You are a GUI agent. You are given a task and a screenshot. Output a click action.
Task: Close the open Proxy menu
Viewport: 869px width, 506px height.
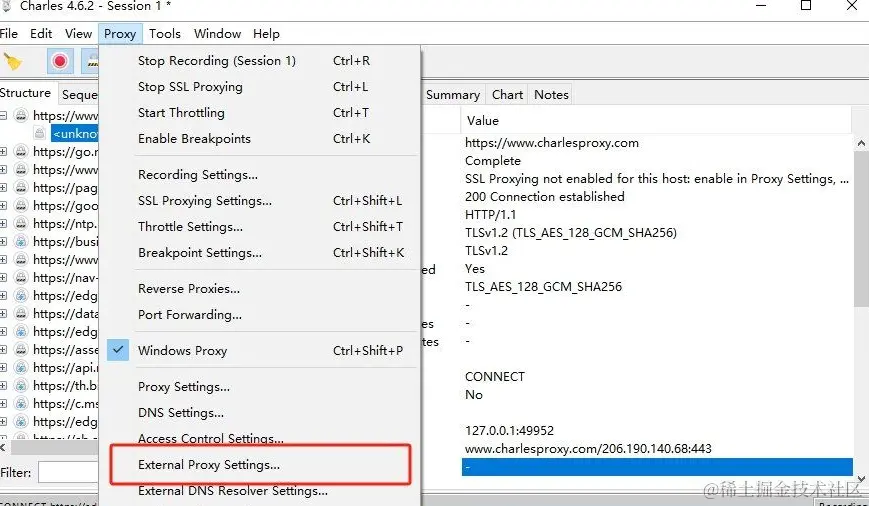120,34
